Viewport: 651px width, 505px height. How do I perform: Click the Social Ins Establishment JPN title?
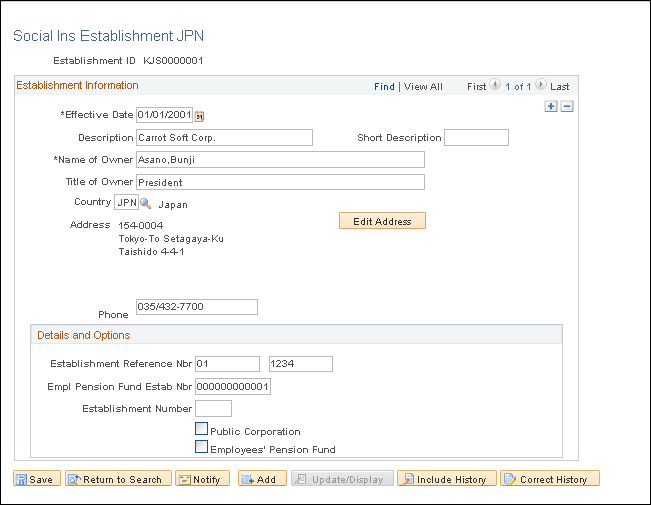coord(108,36)
